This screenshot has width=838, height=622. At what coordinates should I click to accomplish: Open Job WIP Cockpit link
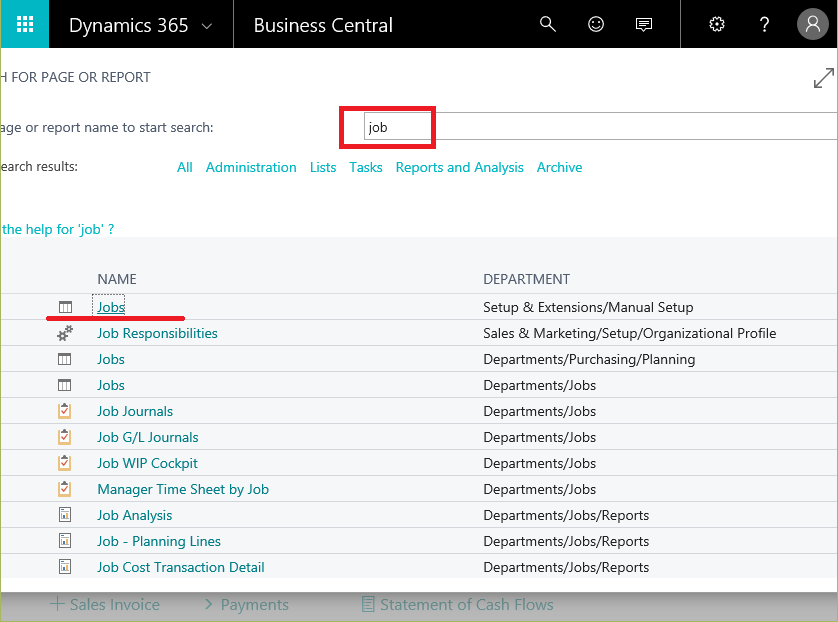click(147, 463)
